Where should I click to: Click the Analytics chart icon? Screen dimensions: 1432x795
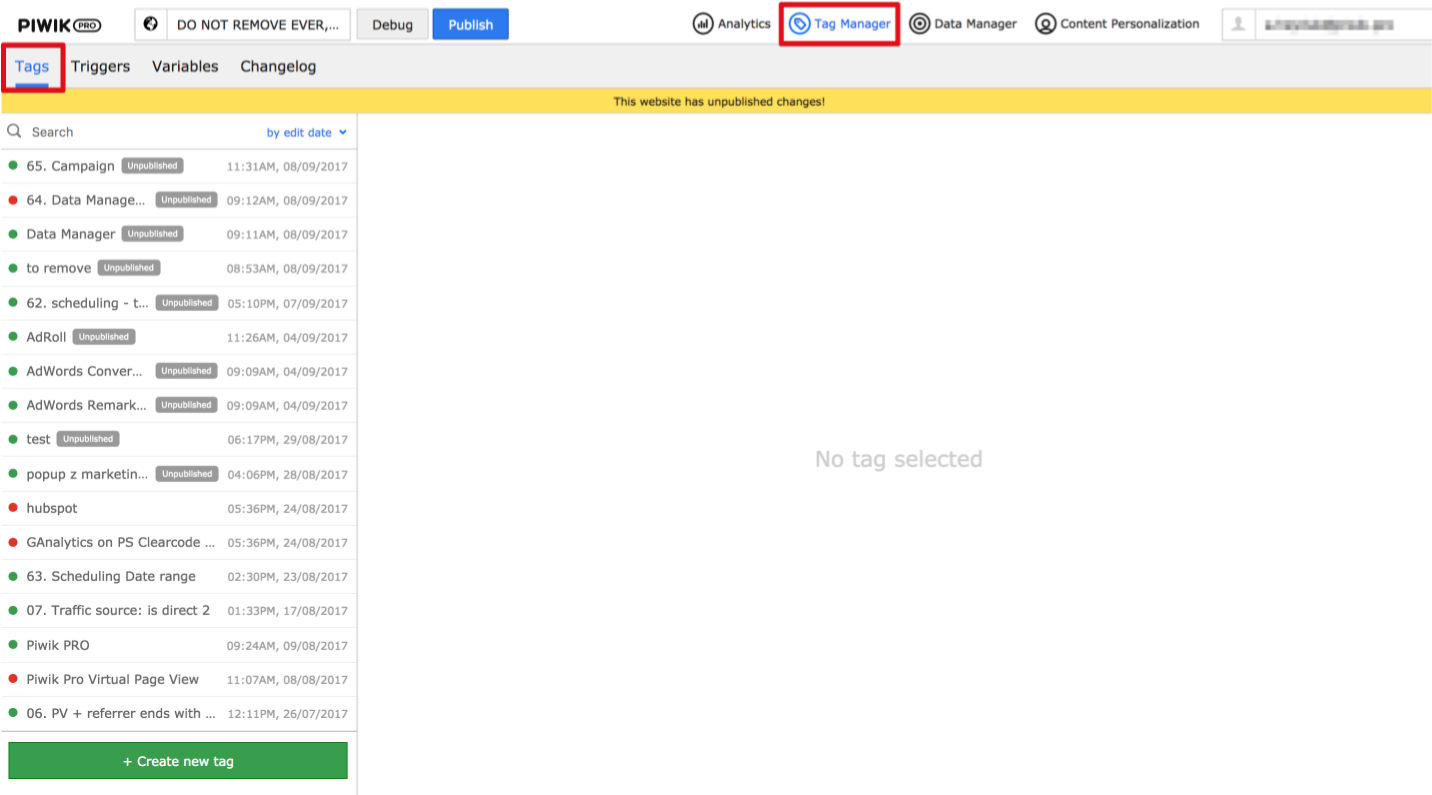[x=703, y=24]
